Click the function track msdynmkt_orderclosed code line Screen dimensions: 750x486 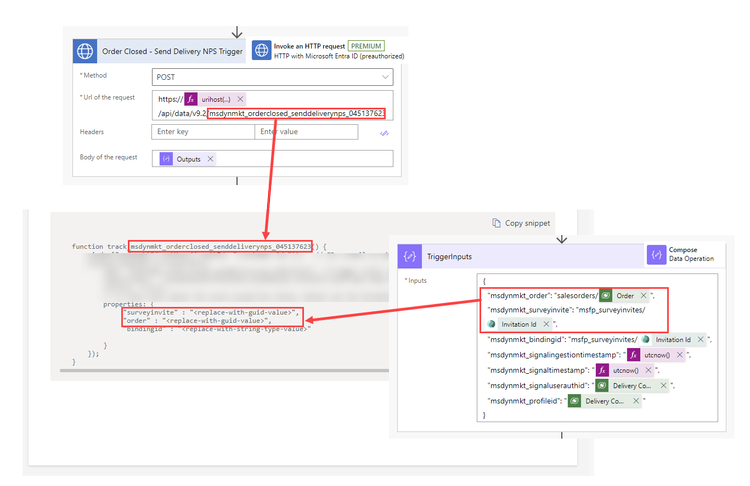coord(199,247)
